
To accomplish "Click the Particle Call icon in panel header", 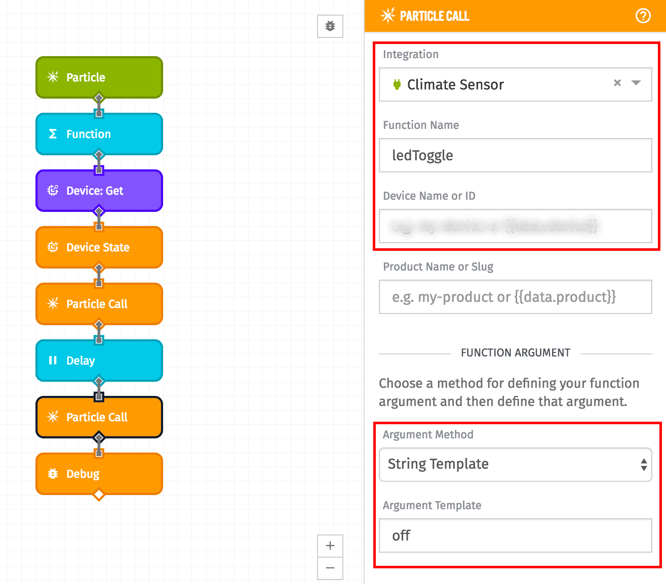I will click(388, 16).
